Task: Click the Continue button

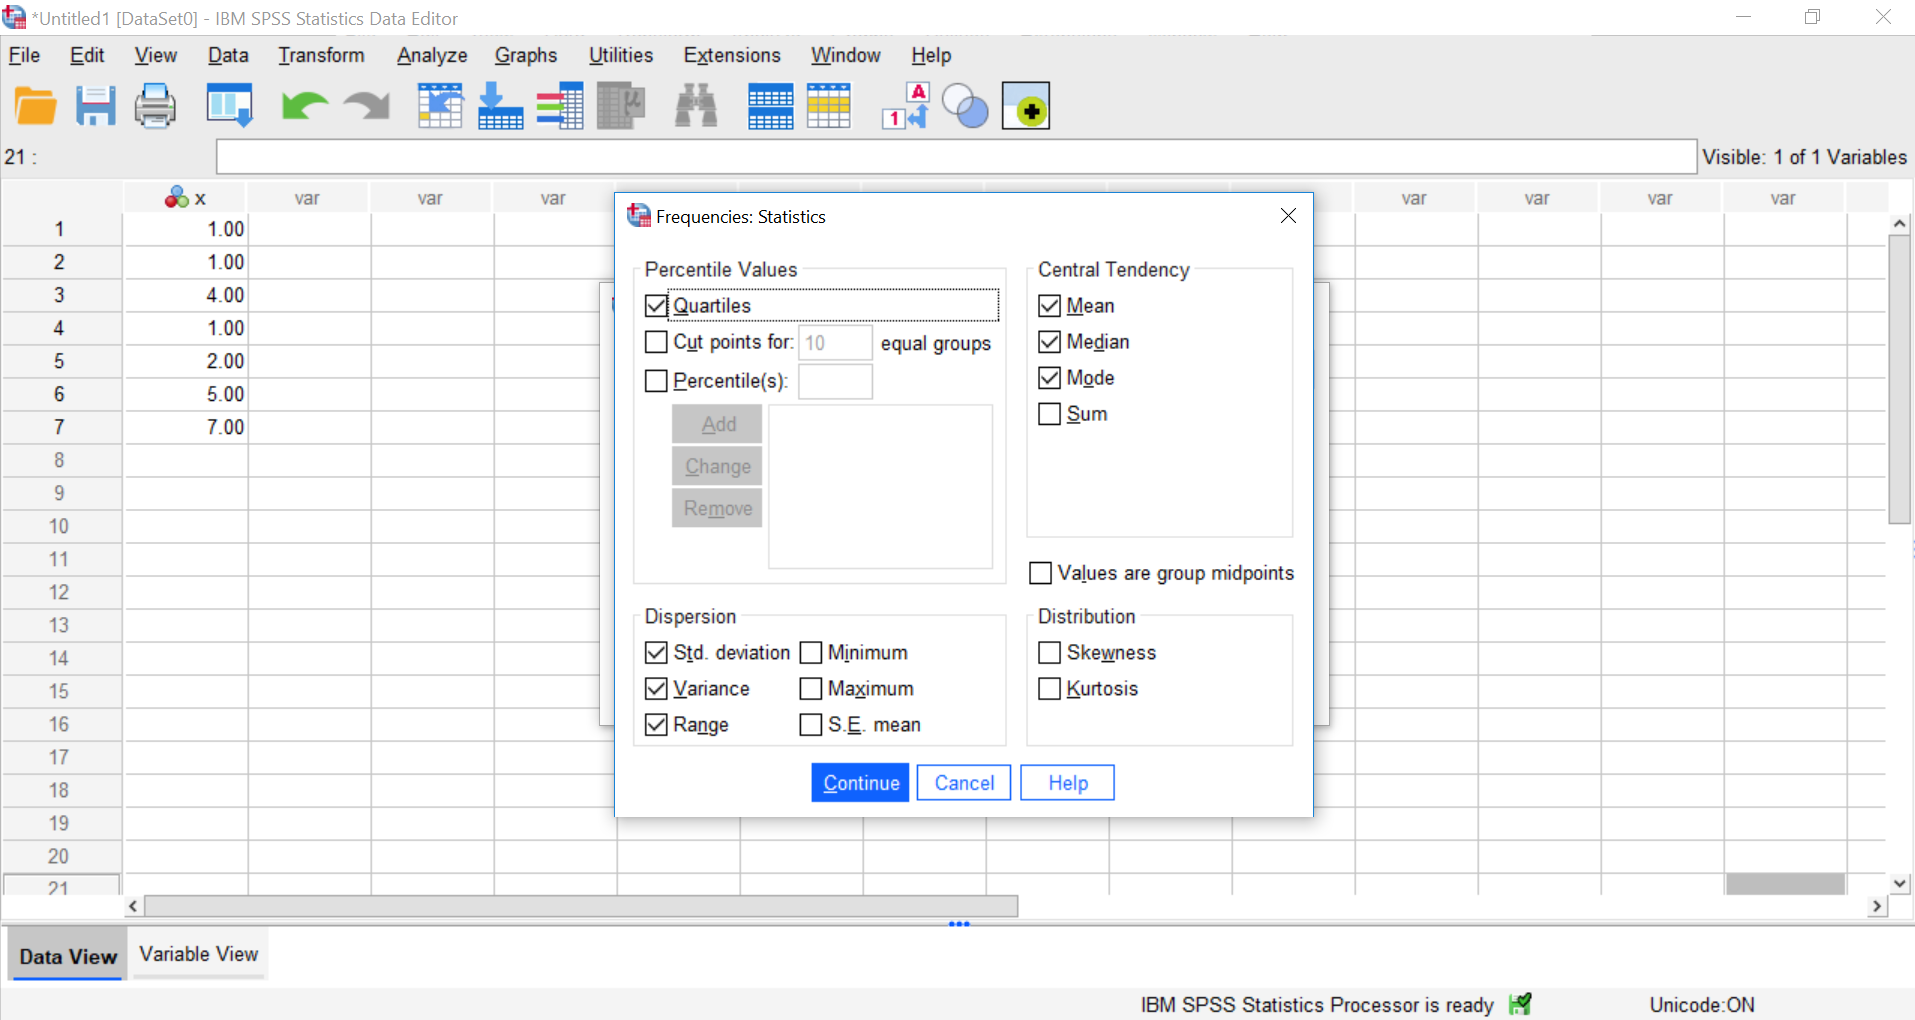Action: point(860,783)
